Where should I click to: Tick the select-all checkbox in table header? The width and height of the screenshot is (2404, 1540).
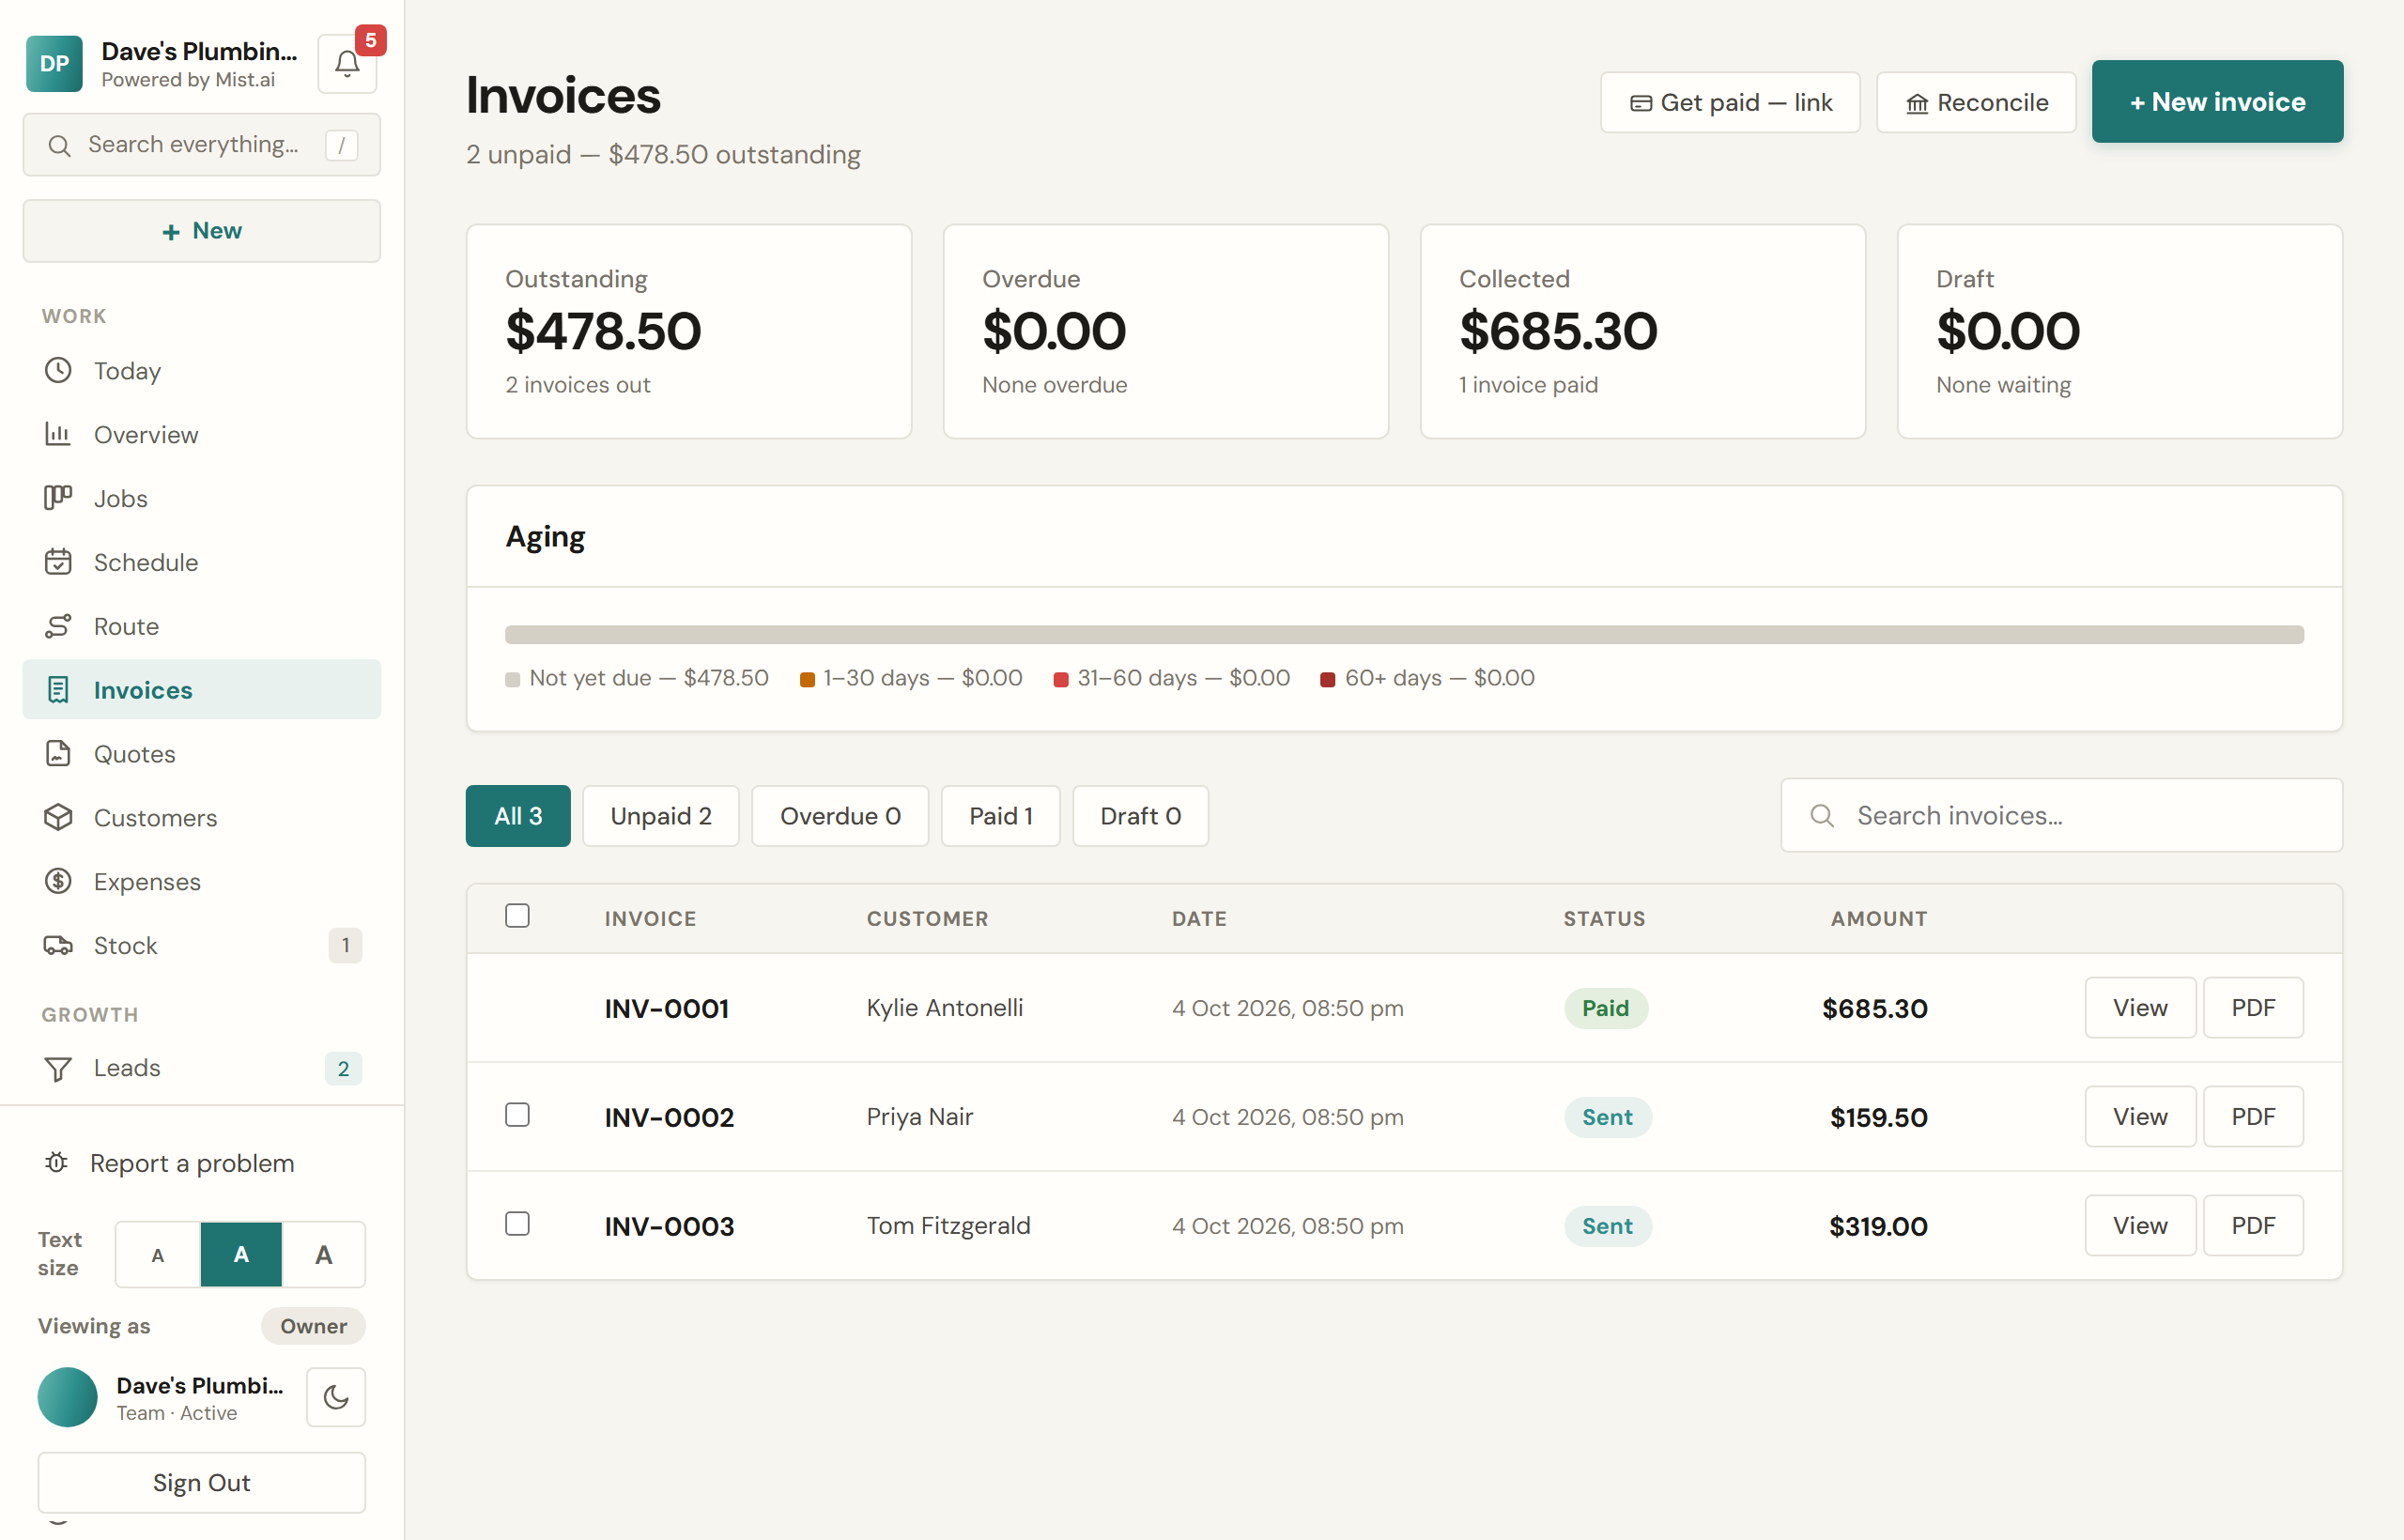point(517,916)
